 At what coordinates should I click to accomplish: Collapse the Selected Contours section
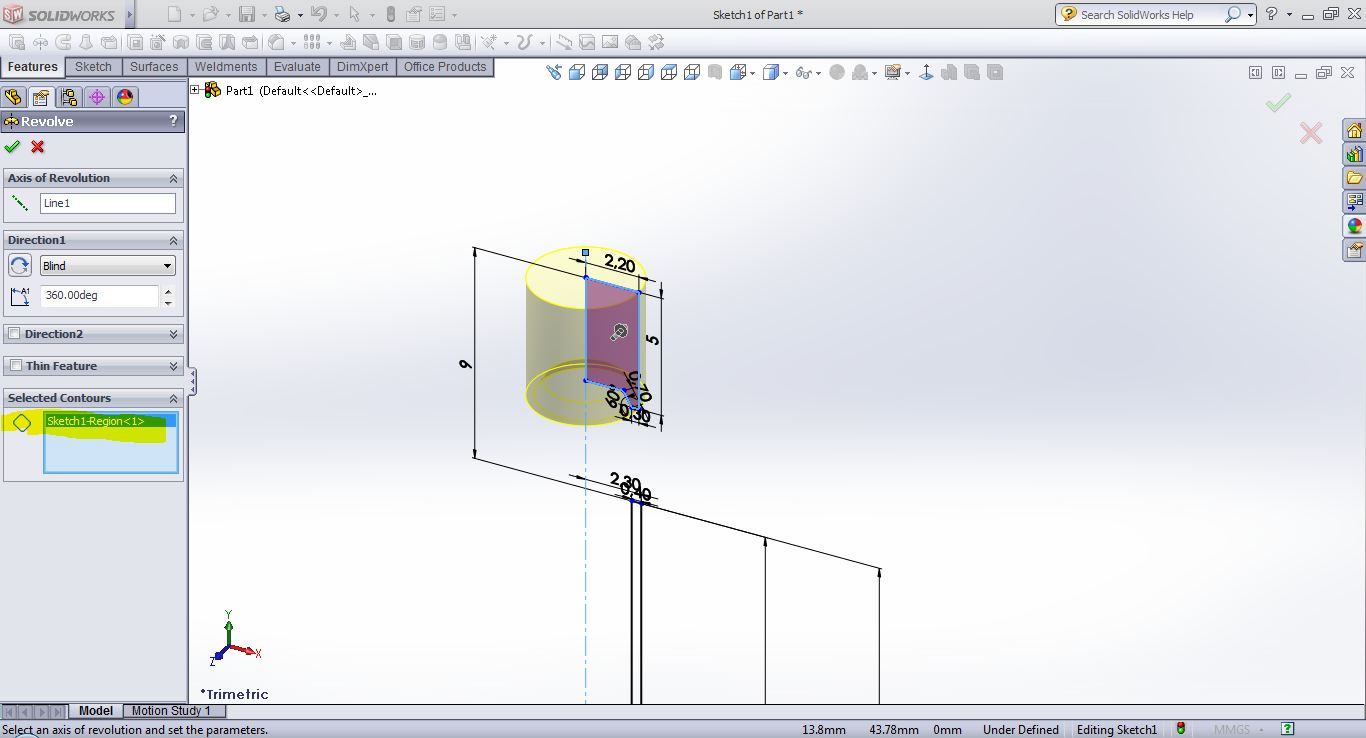coord(173,398)
